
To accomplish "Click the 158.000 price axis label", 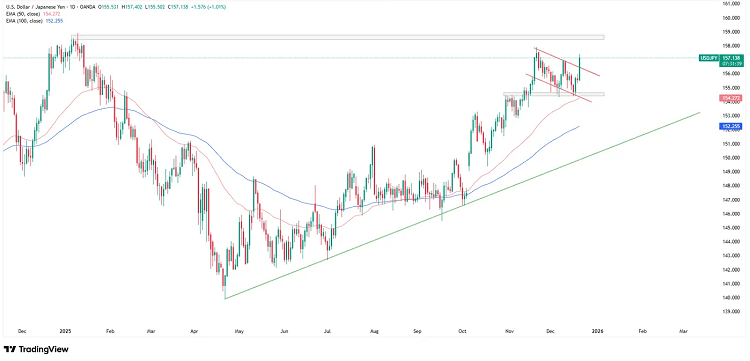I will 731,46.
